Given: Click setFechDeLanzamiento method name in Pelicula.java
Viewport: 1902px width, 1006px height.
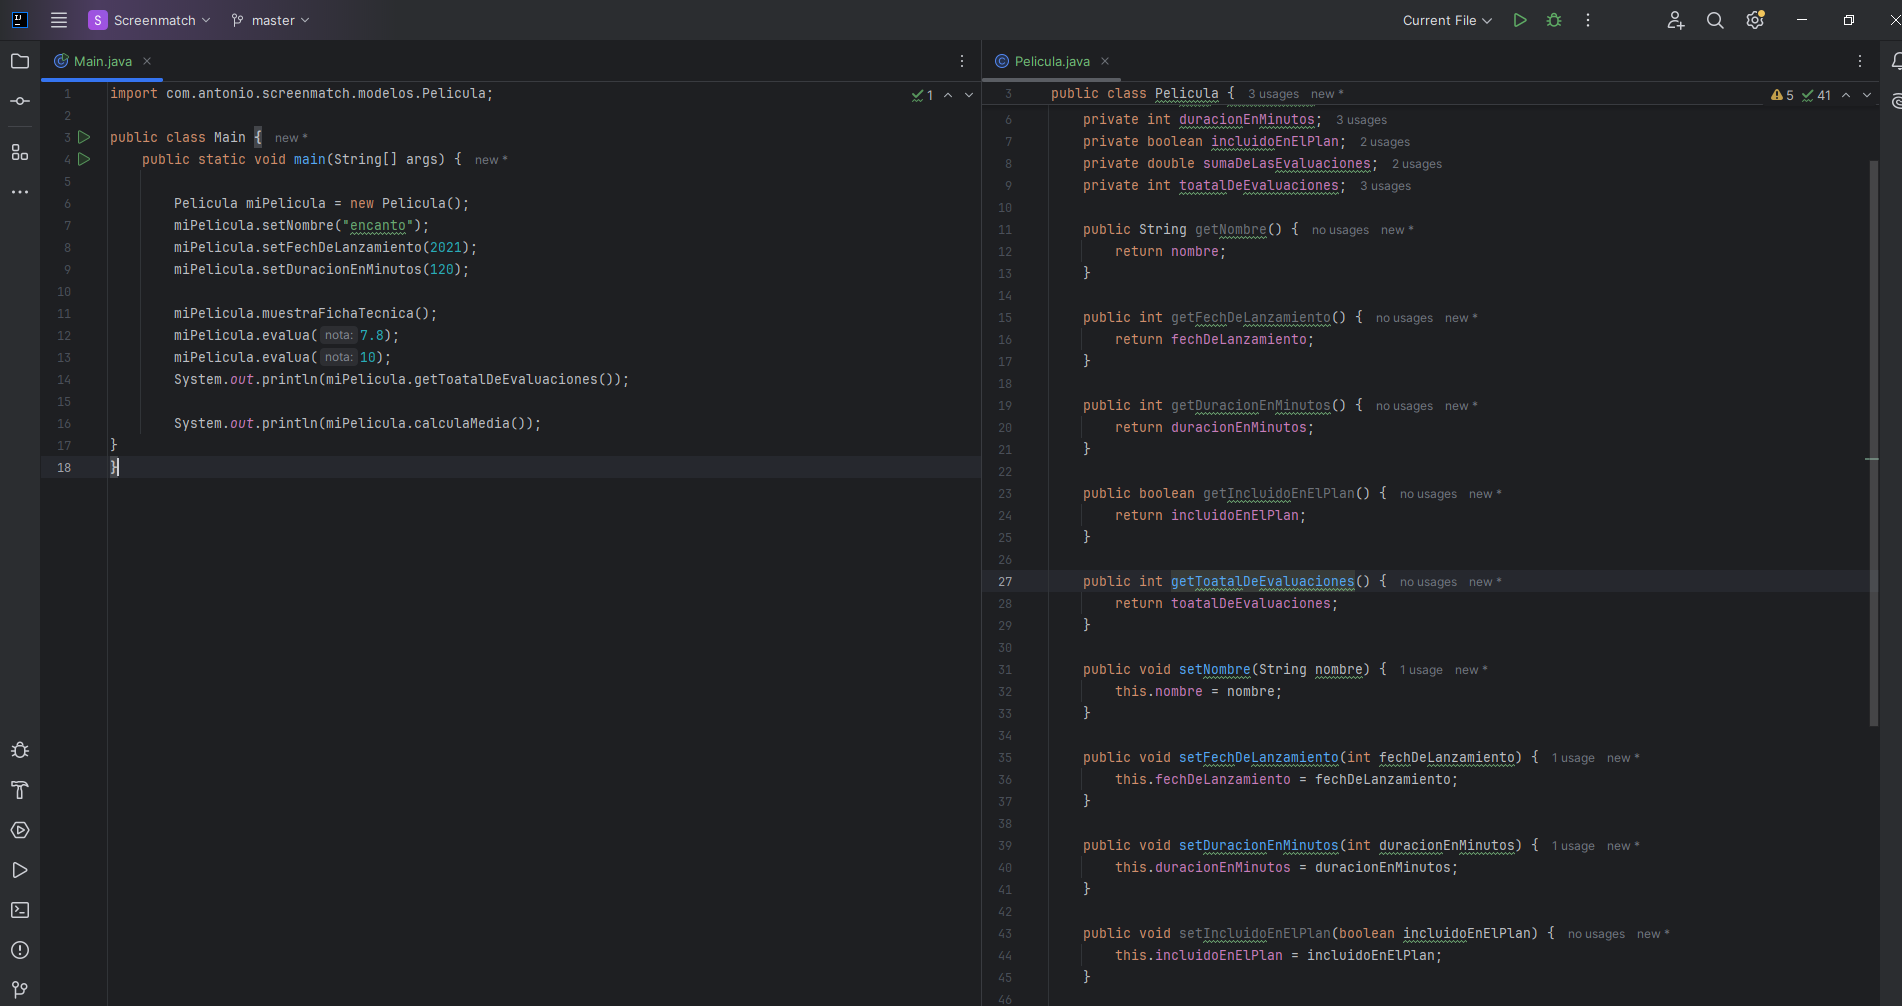Looking at the screenshot, I should pos(1258,757).
